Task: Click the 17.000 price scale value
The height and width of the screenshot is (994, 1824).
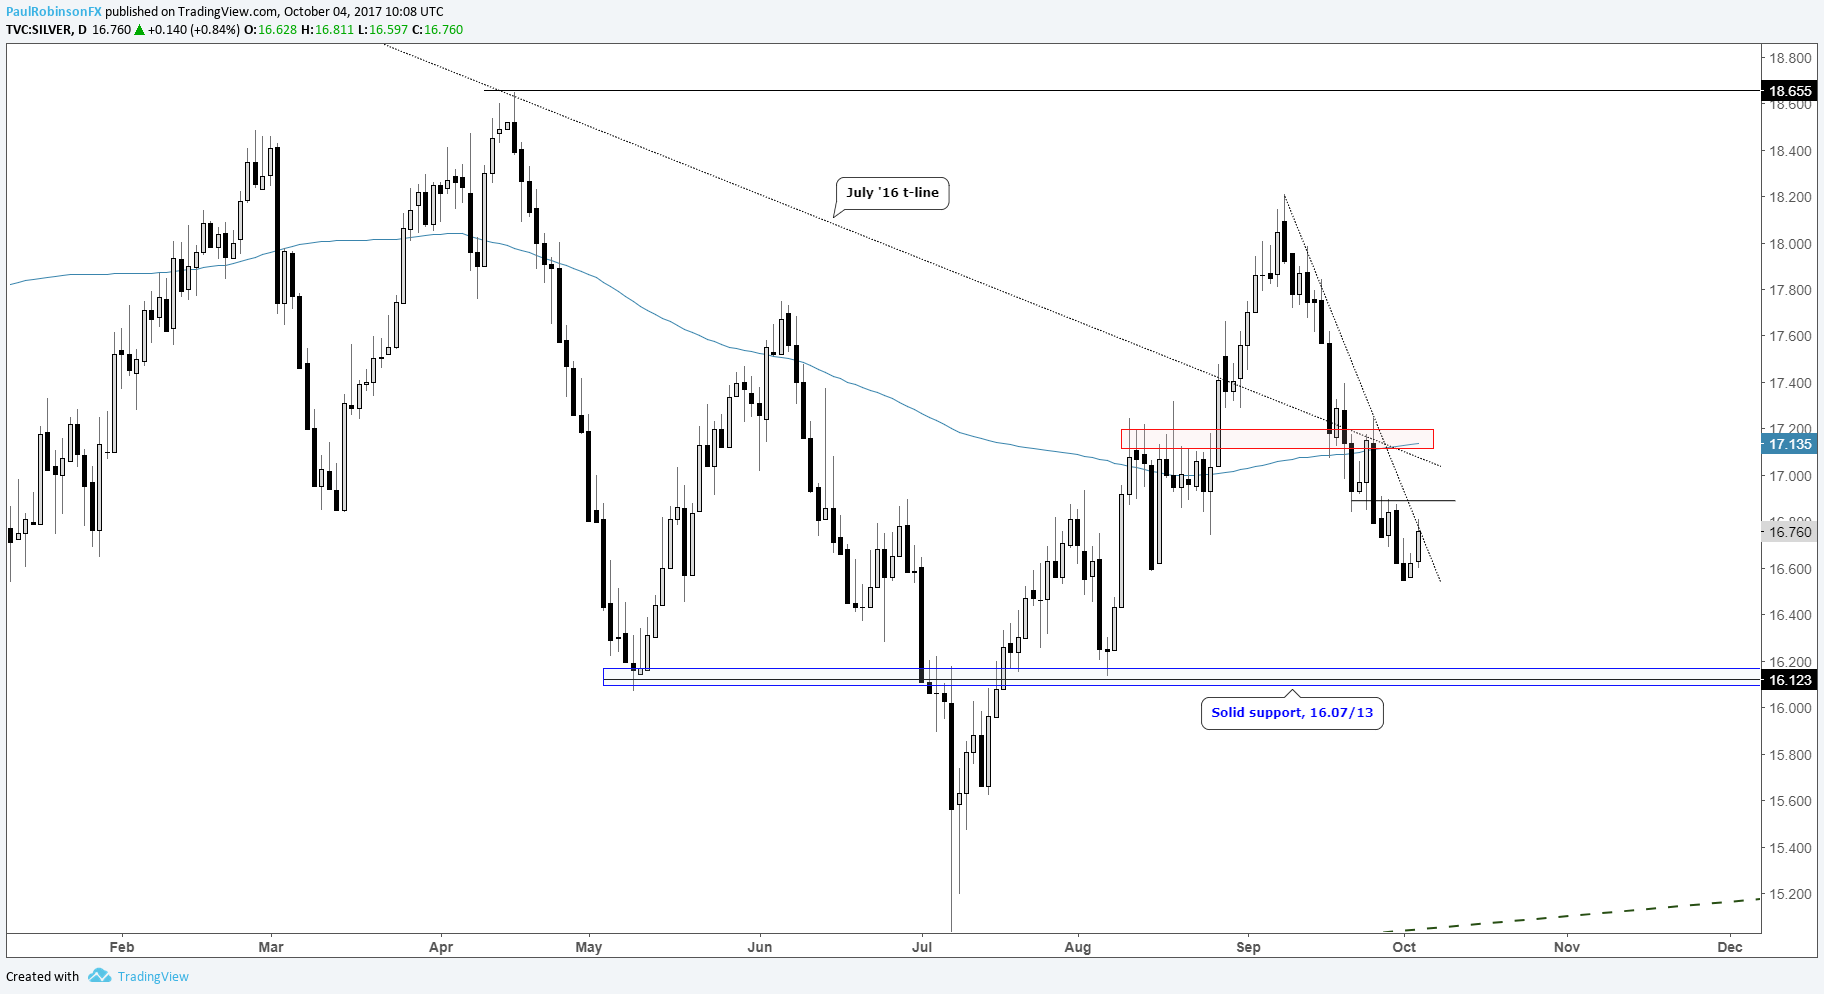Action: tap(1790, 476)
